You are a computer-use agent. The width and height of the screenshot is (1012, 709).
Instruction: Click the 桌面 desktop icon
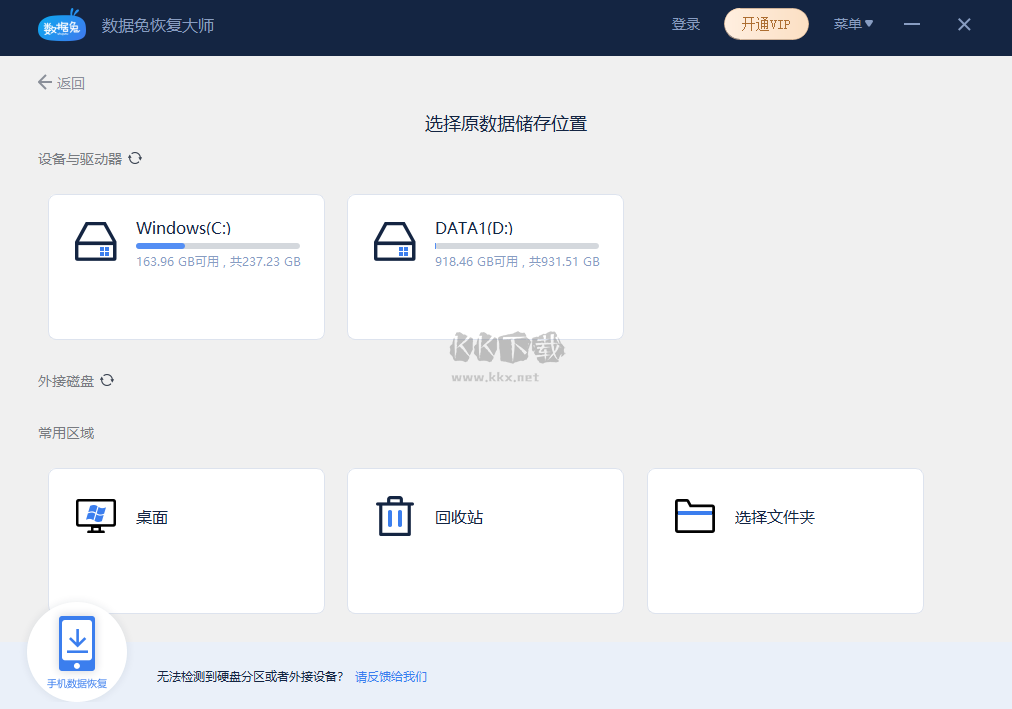pos(95,516)
